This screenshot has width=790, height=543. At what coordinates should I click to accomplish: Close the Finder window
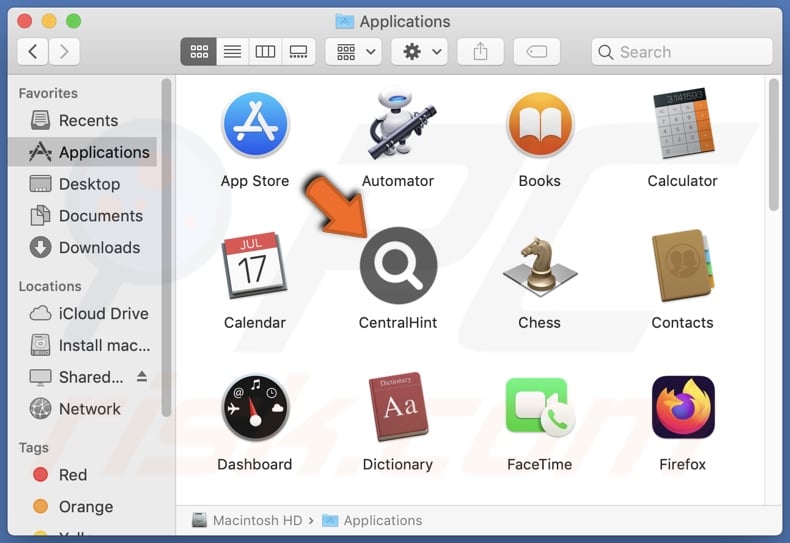25,21
